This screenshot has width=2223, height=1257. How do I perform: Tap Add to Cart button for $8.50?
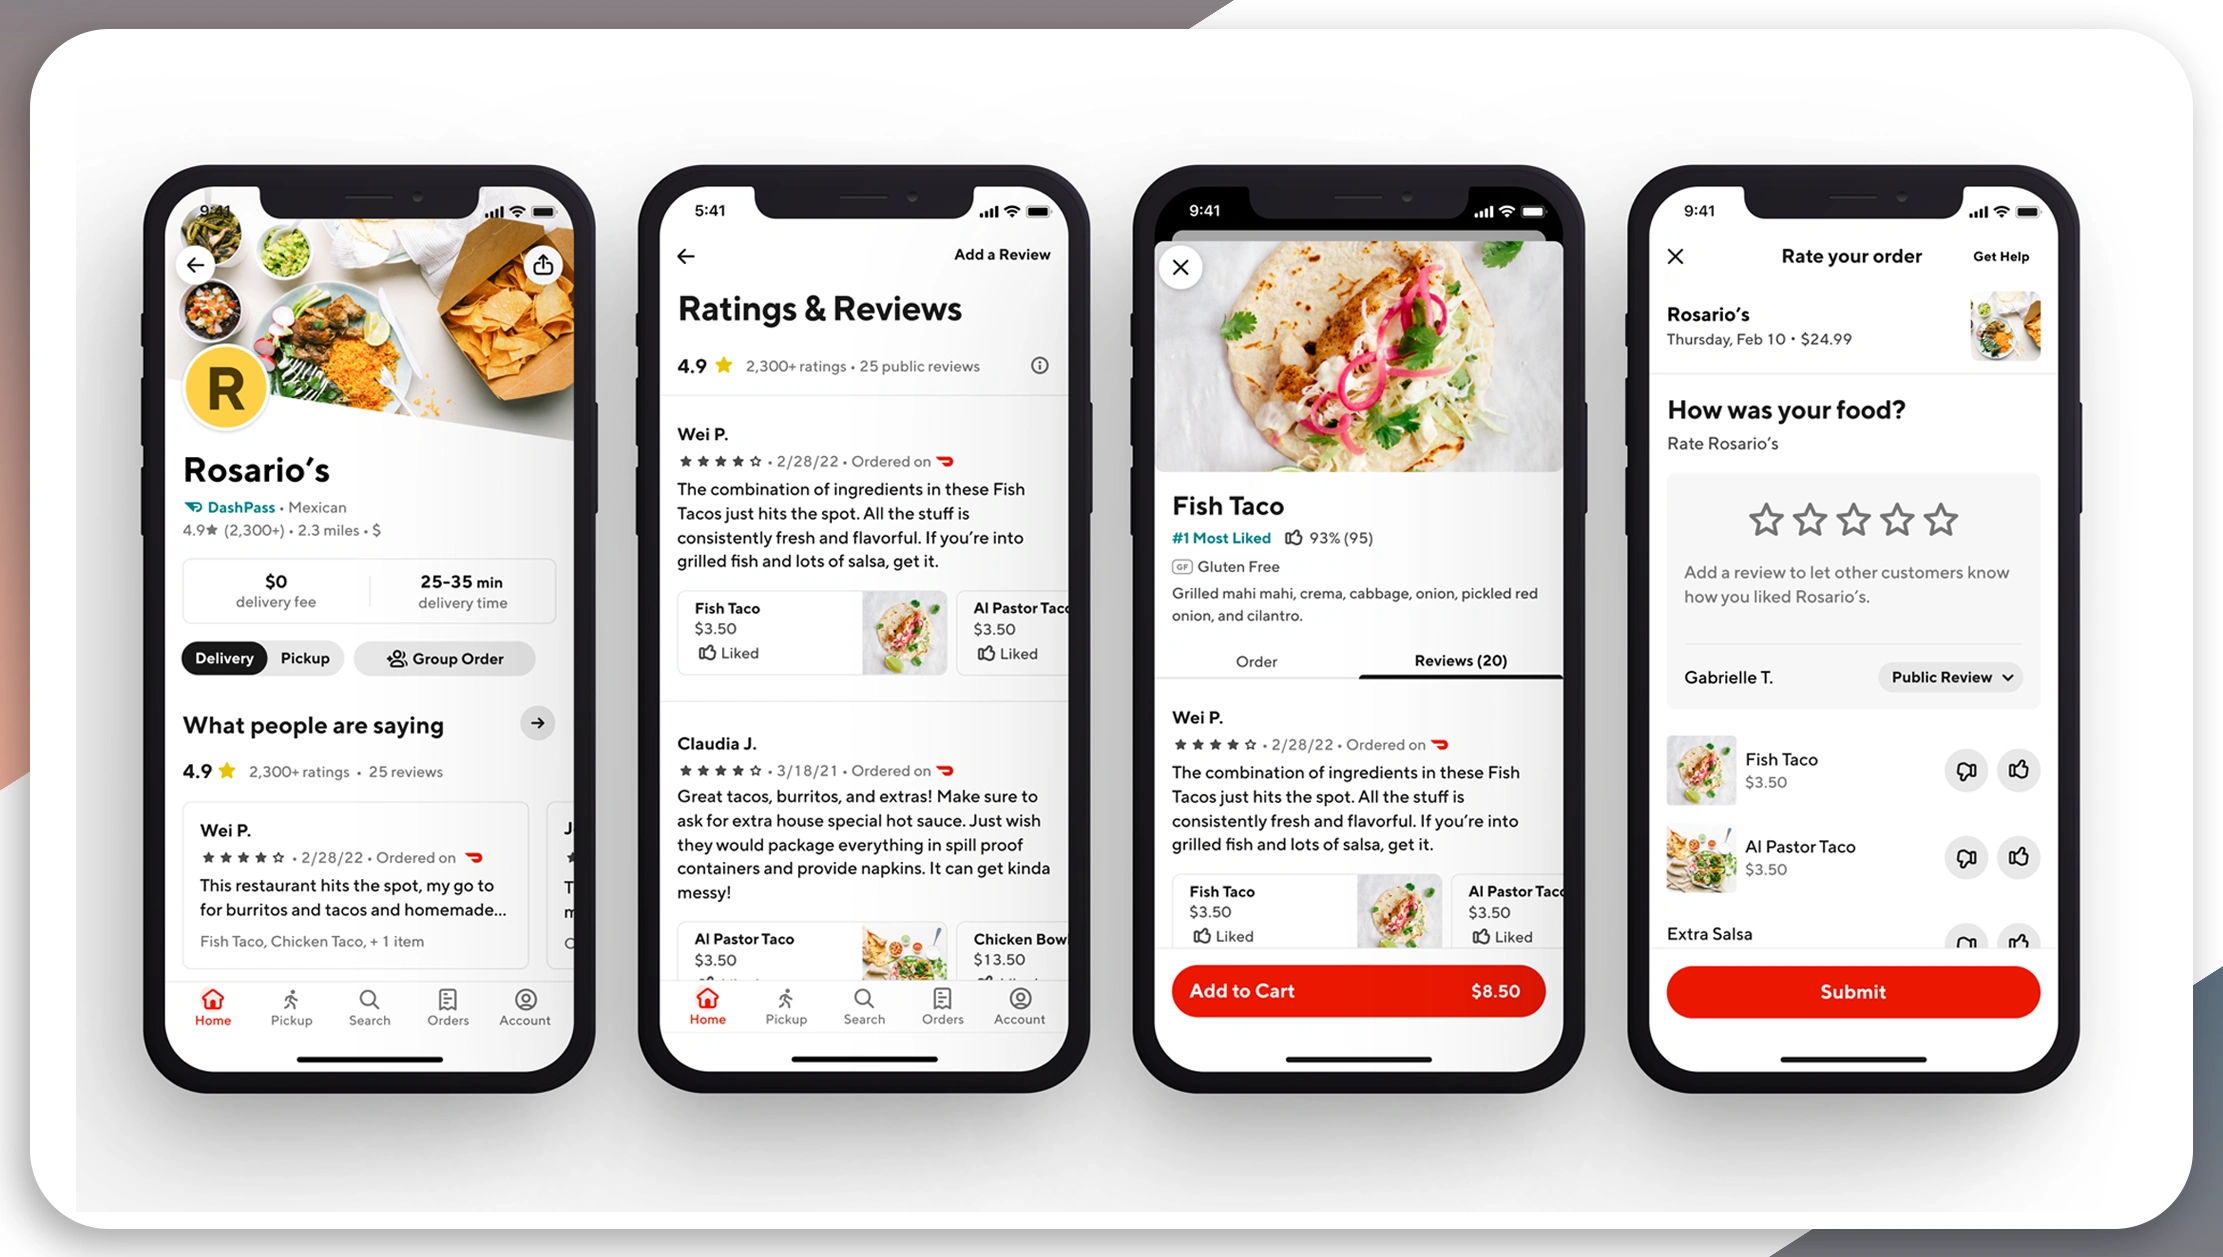point(1357,991)
